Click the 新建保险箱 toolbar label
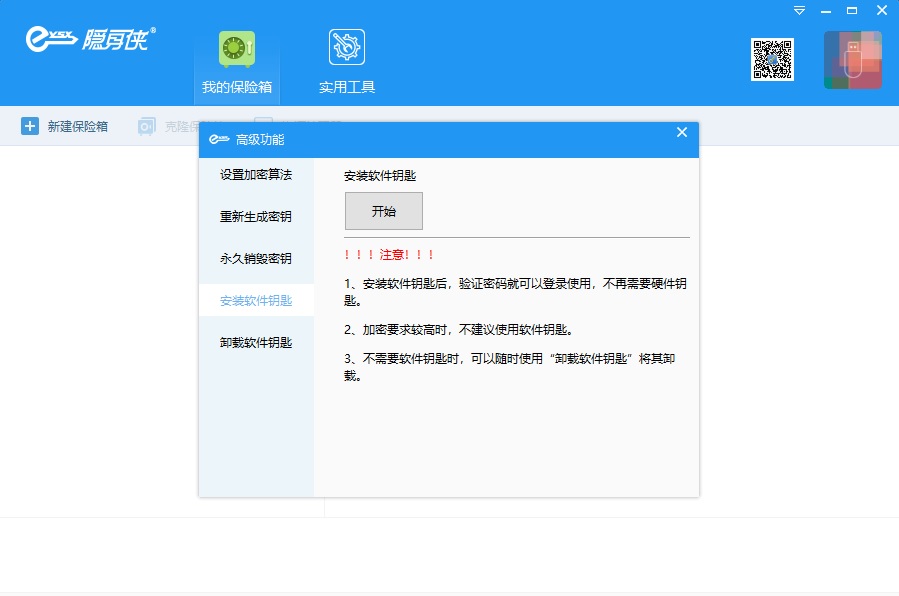This screenshot has height=596, width=899. click(x=78, y=126)
